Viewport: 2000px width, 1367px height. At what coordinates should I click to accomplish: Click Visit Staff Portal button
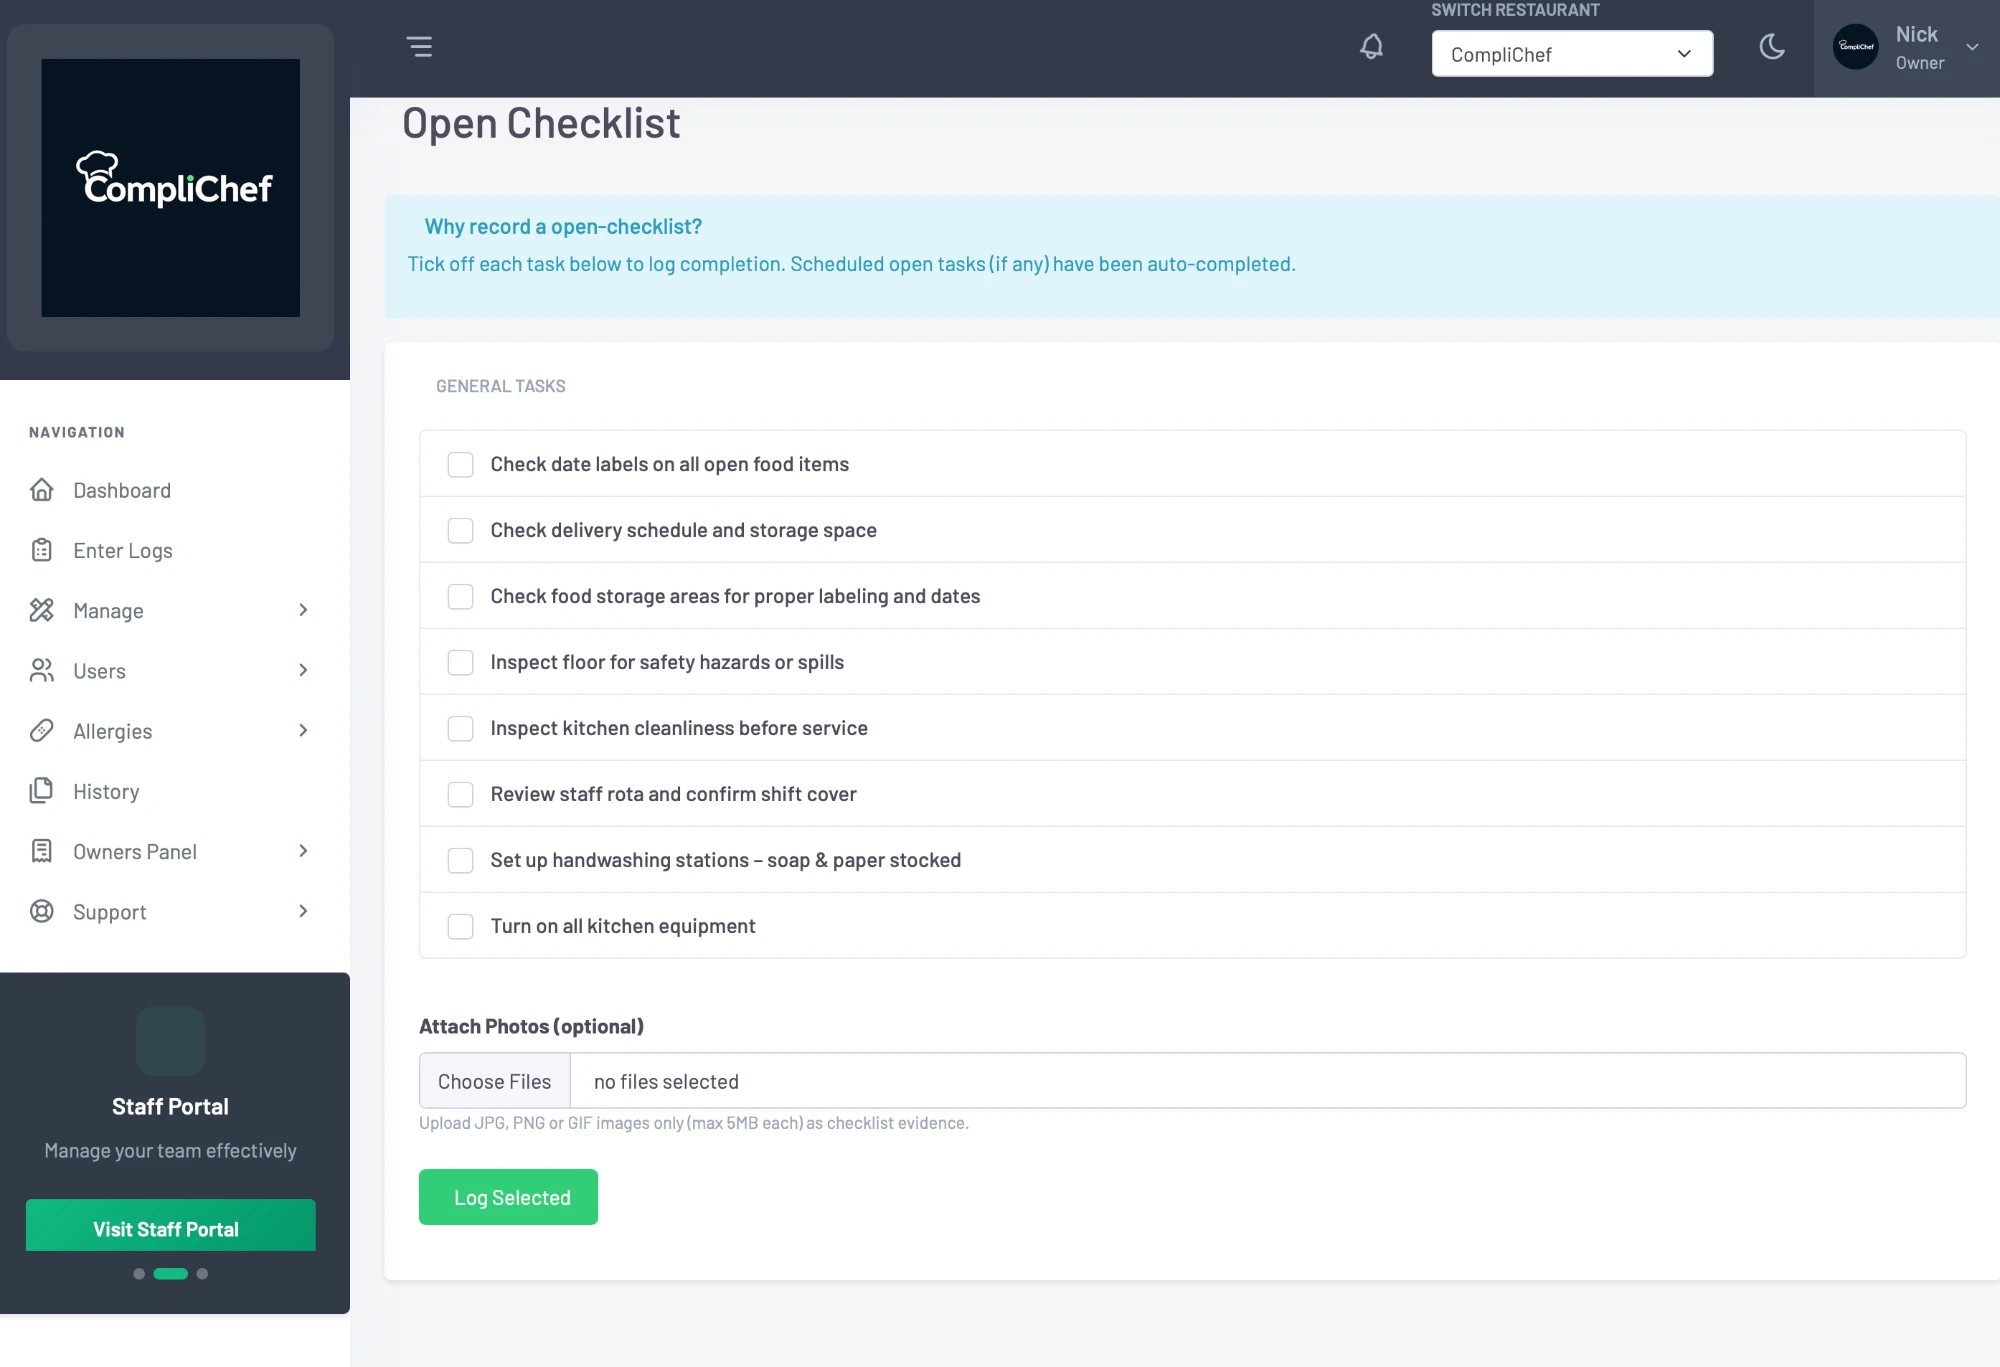point(171,1226)
